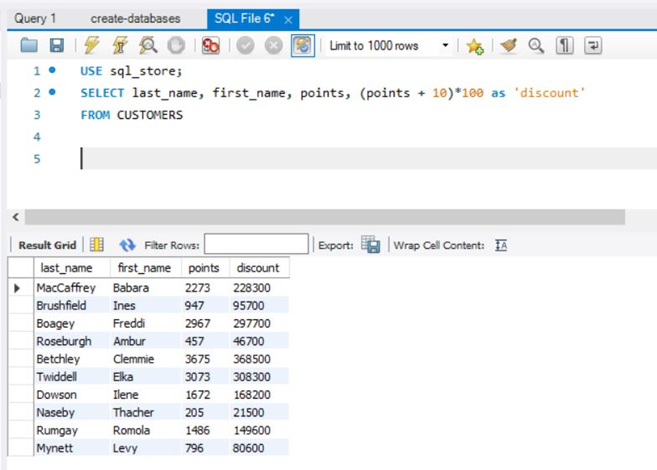Click the cell containing 'Rumgay'
The image size is (657, 470).
pos(72,430)
